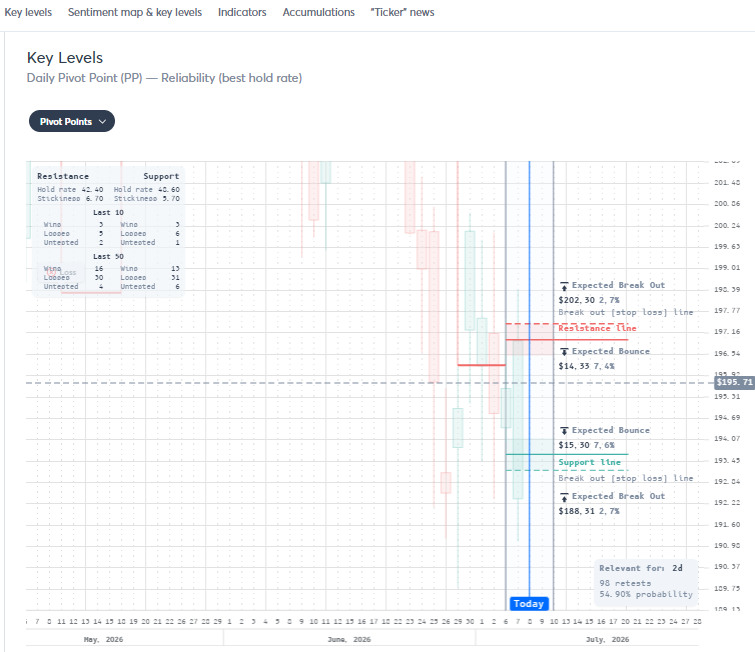
Task: Click the Support "Stickiness 5.70" value
Action: point(147,198)
